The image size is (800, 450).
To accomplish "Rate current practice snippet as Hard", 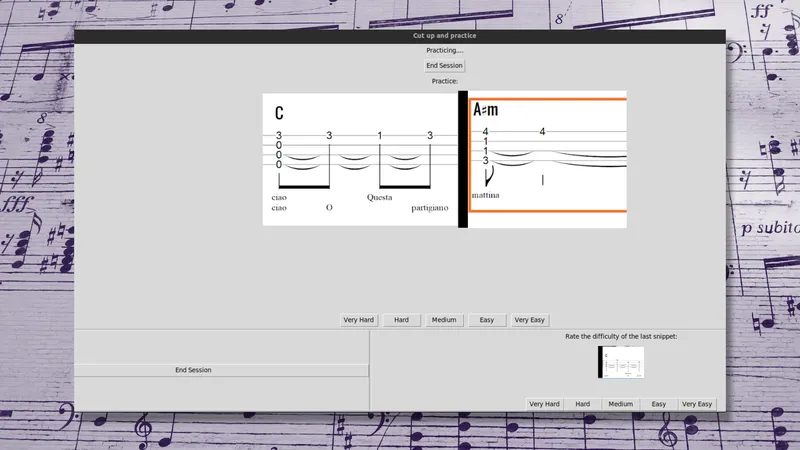I will pos(401,320).
